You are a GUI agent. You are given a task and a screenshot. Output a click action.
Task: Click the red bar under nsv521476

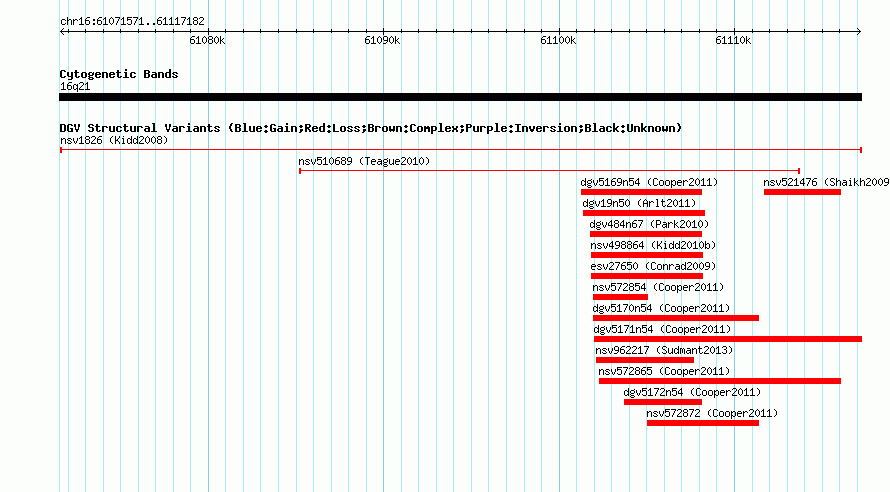click(x=802, y=192)
